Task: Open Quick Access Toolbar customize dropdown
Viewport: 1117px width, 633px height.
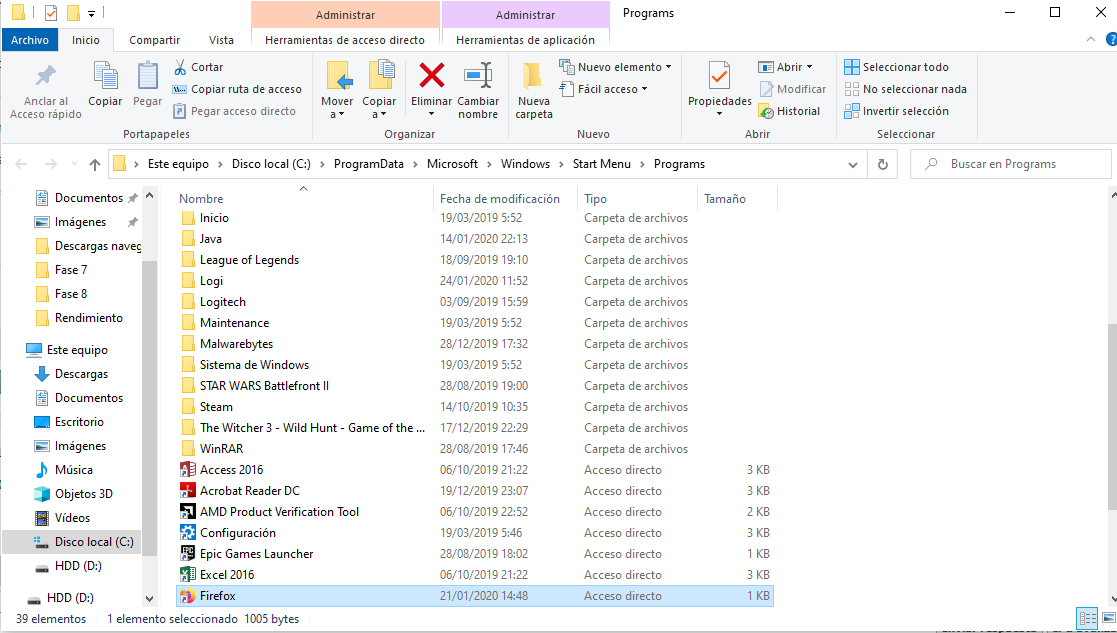Action: tap(91, 14)
